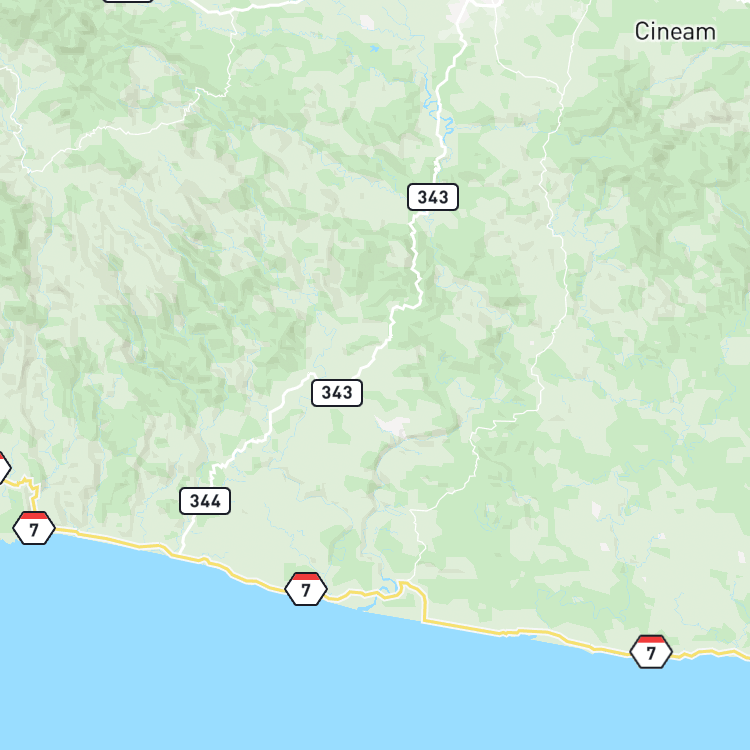Click the partially cut-off hexagon shield at left edge
The height and width of the screenshot is (750, 750).
(4, 468)
